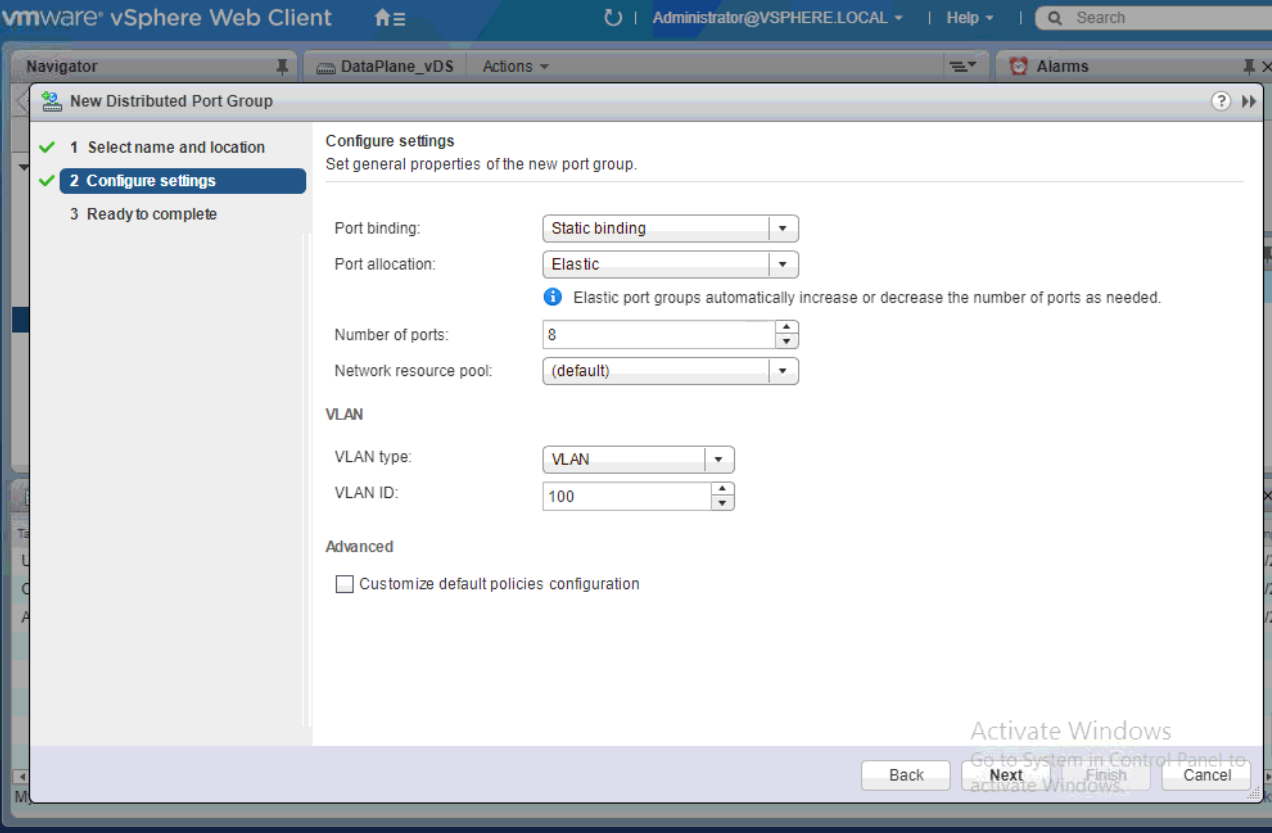The width and height of the screenshot is (1272, 833).
Task: Decrease the VLAN ID value
Action: [x=723, y=503]
